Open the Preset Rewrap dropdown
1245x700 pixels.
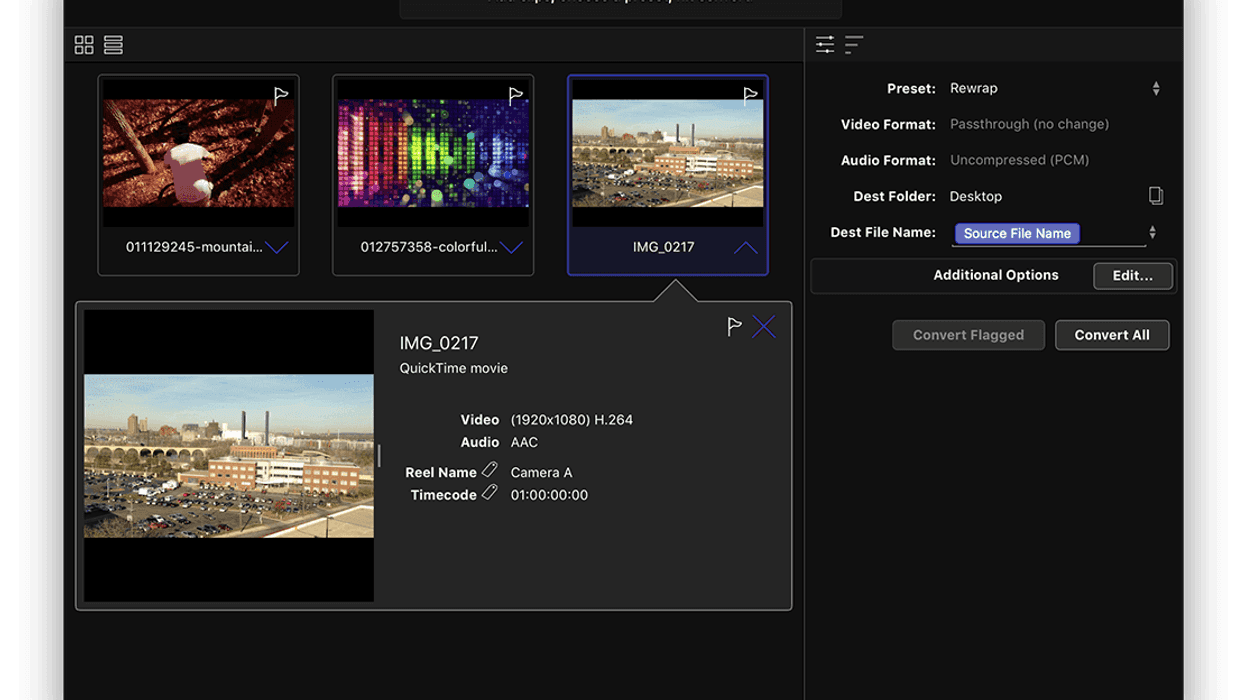(1054, 88)
